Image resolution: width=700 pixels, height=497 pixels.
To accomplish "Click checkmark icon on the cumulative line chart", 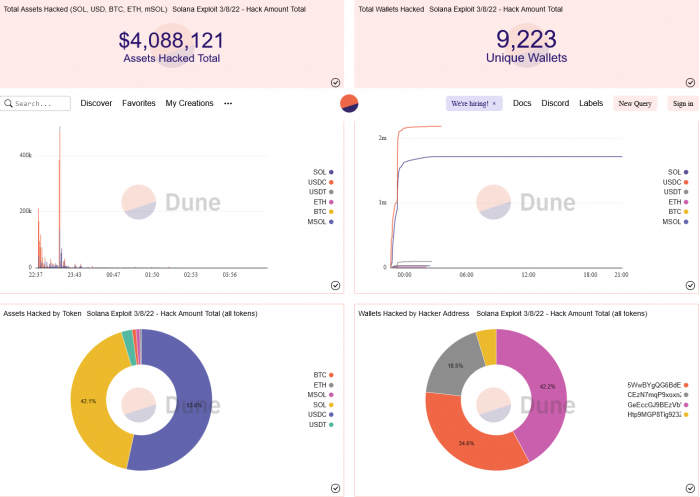I will [690, 285].
